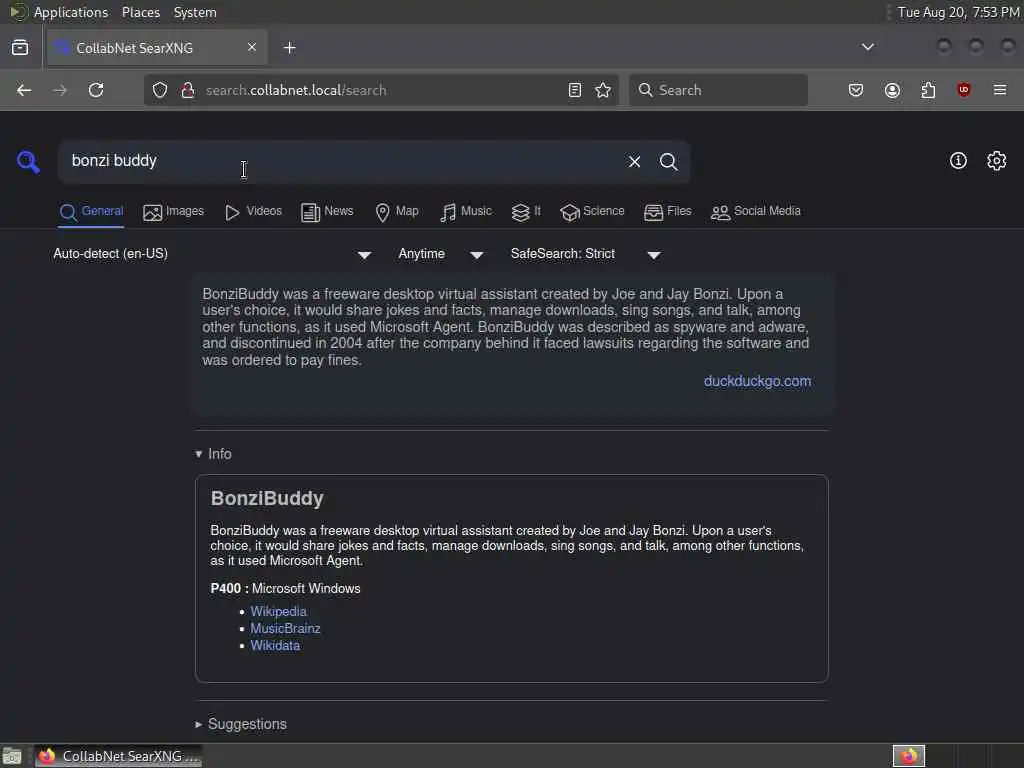Open the About info icon
Image resolution: width=1024 pixels, height=768 pixels.
pos(958,161)
